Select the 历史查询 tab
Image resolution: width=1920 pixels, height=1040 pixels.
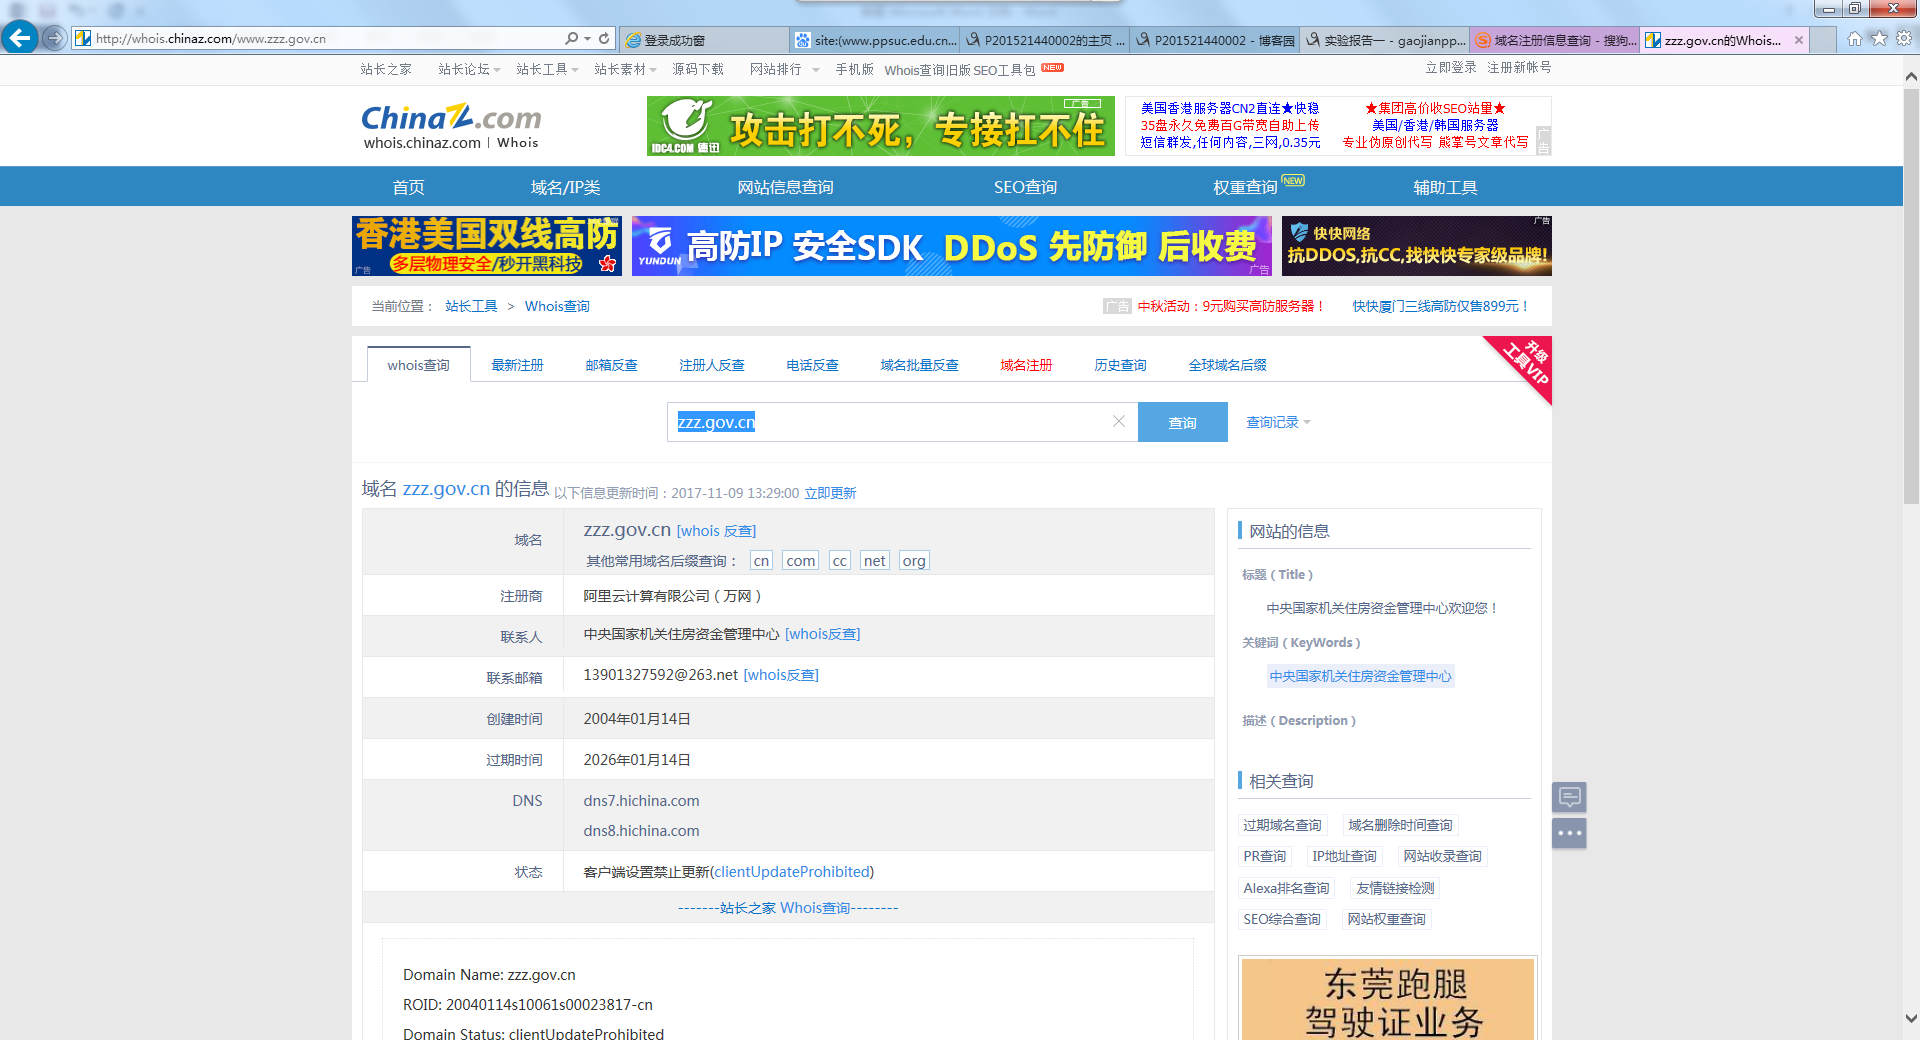1121,365
